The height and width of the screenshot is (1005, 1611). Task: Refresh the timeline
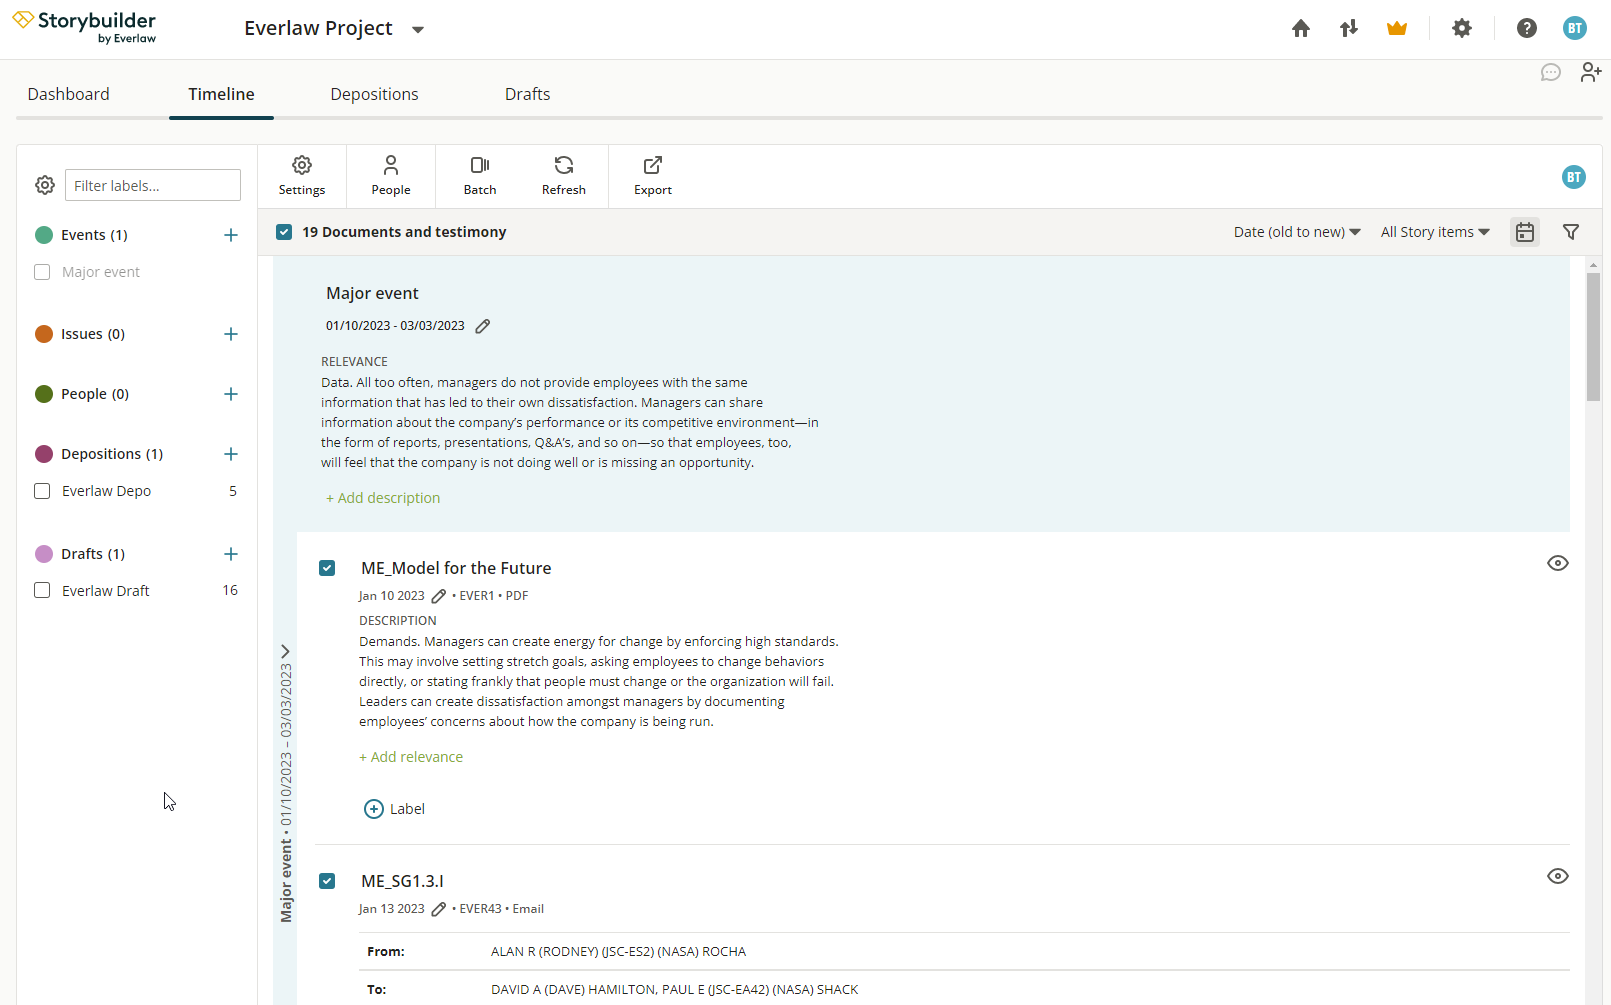(x=564, y=176)
